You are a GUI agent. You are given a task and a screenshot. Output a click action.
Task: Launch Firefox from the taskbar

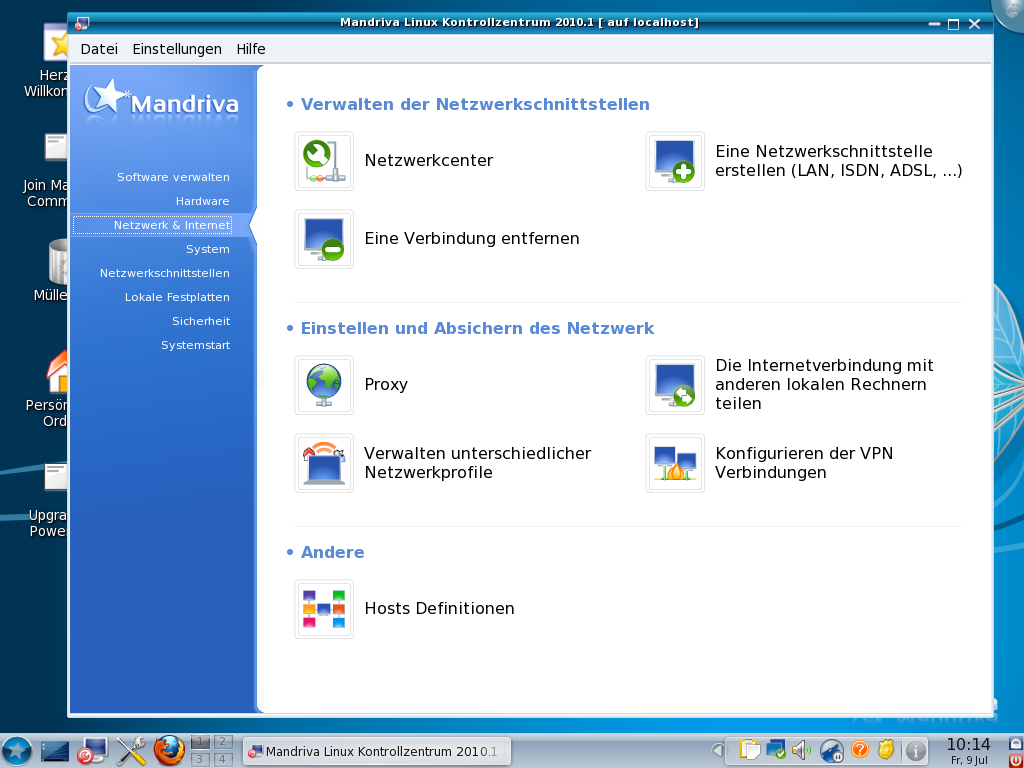click(169, 750)
